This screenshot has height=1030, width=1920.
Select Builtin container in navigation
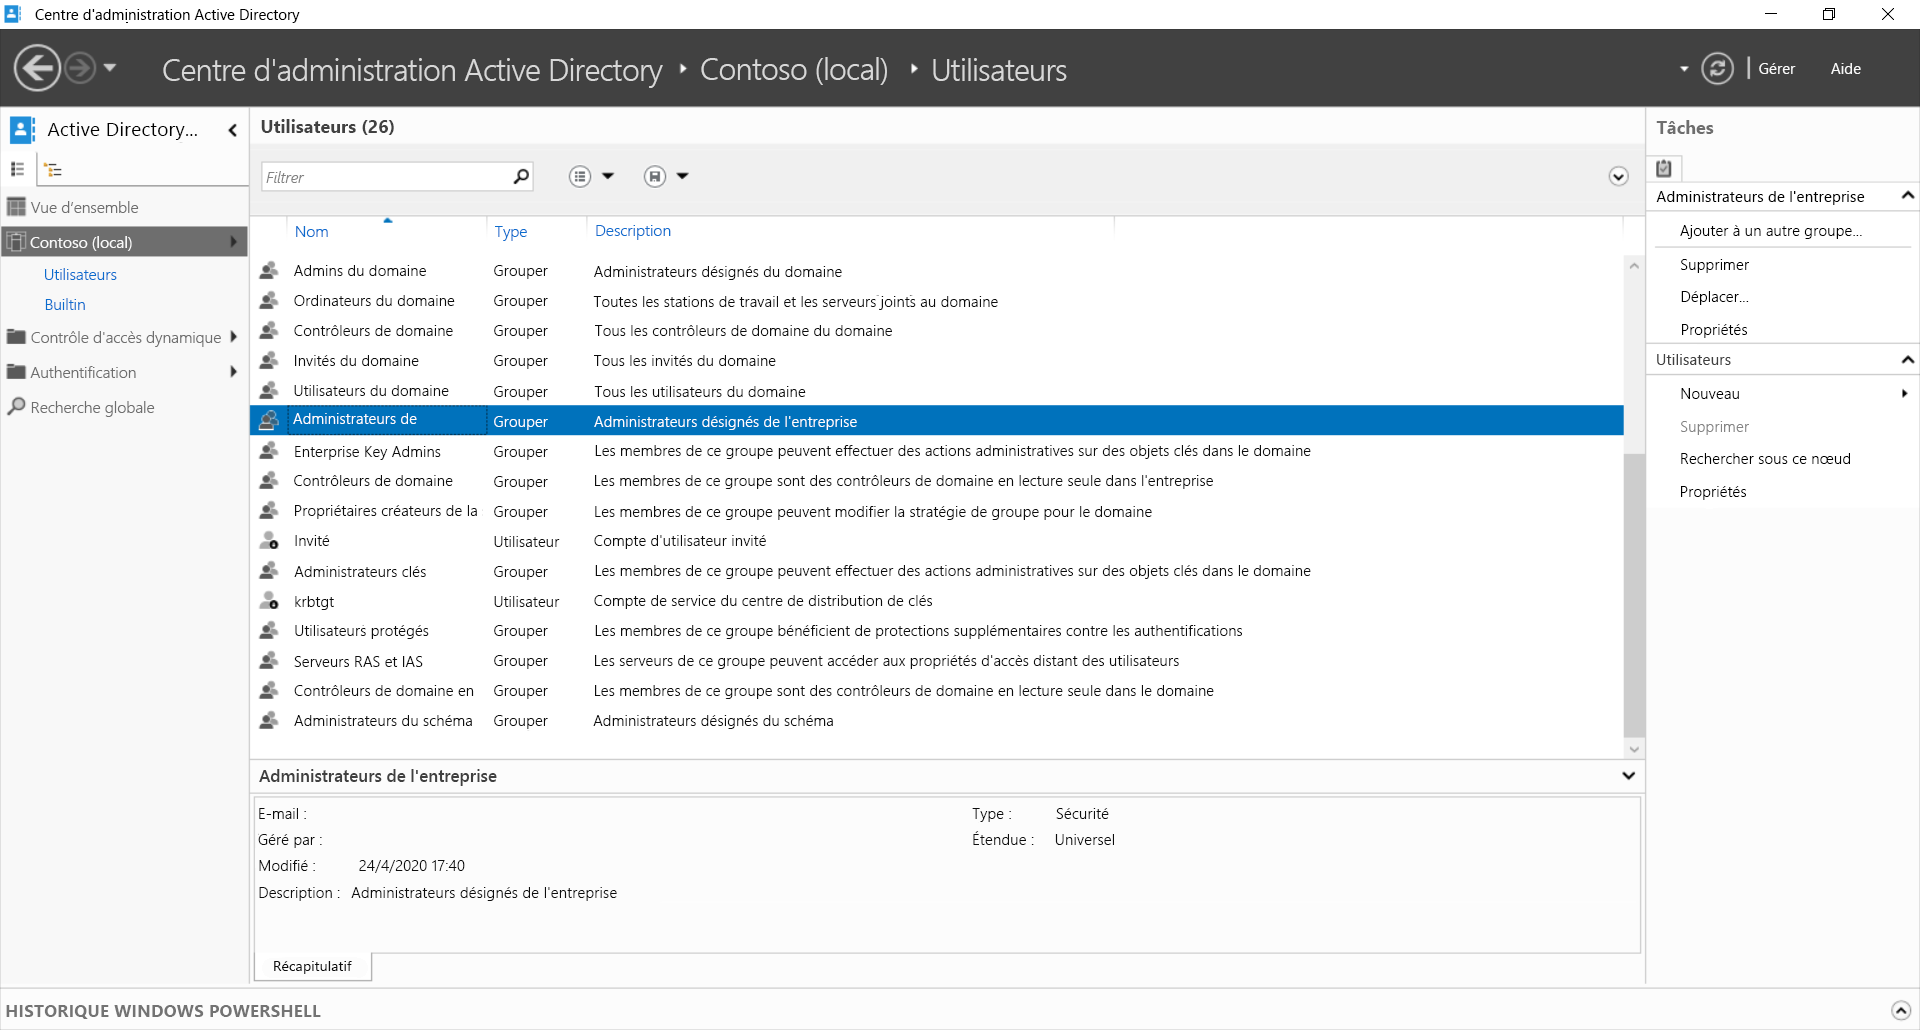pos(65,305)
